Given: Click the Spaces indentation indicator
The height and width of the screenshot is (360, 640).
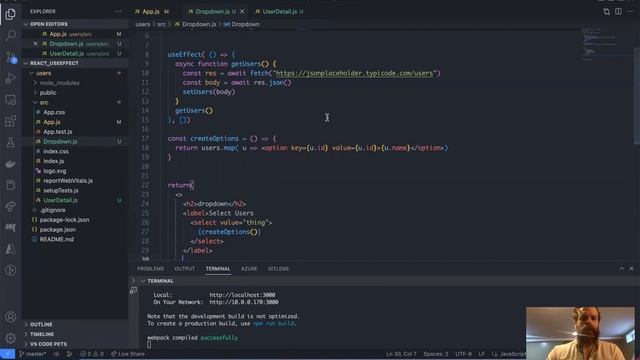Looking at the screenshot, I should coord(436,354).
